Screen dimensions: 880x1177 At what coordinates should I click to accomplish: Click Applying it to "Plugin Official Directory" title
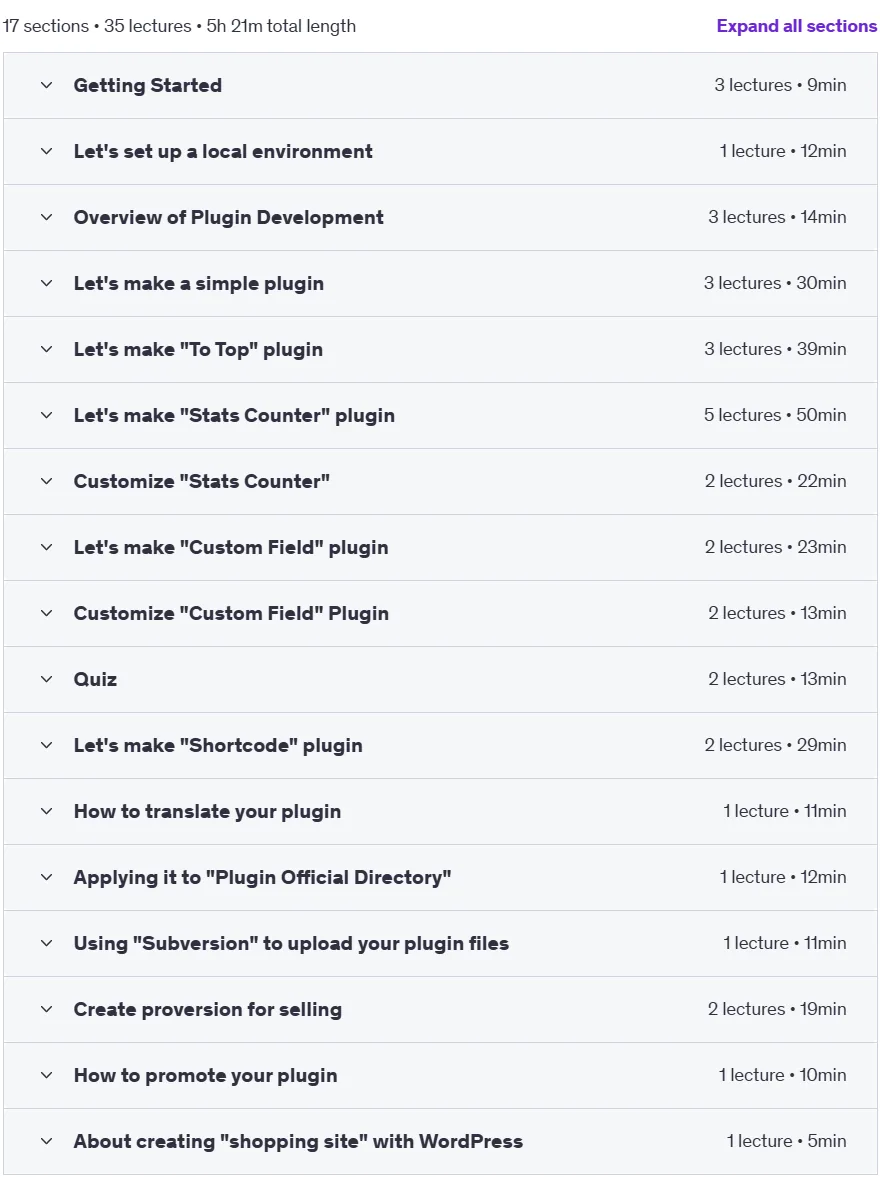(x=262, y=877)
